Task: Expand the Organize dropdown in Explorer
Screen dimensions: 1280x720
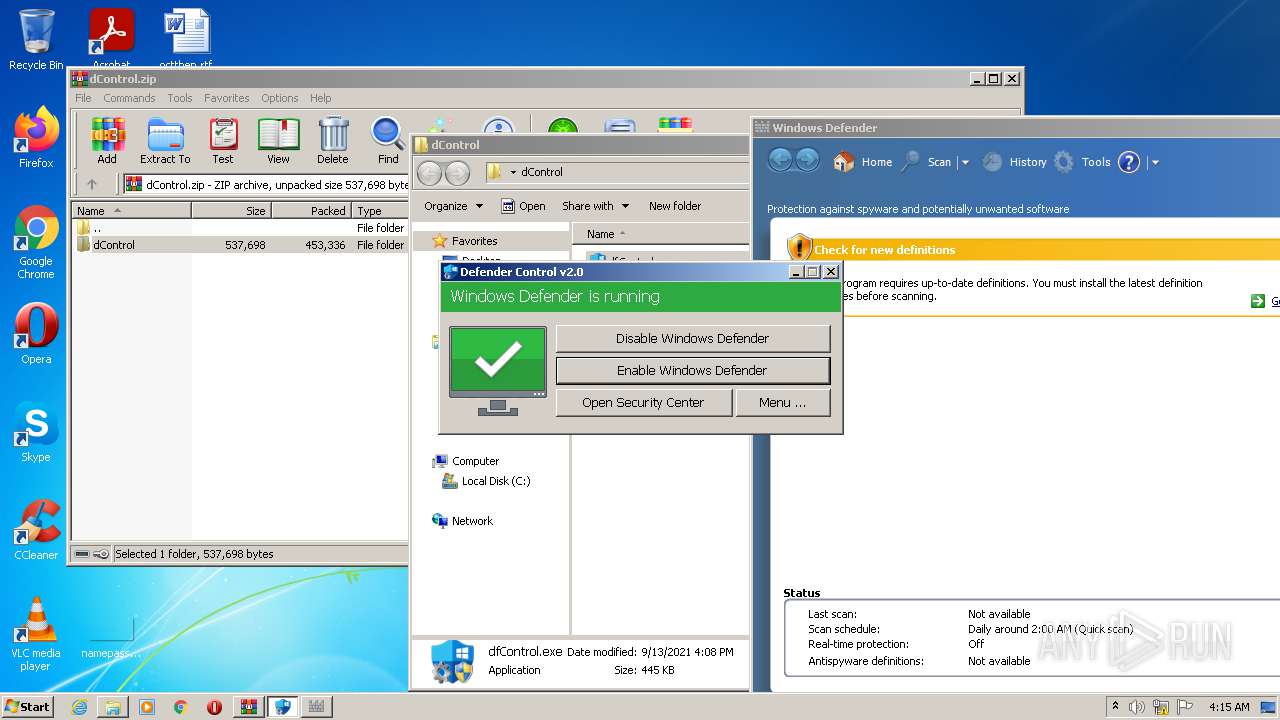Action: [453, 206]
